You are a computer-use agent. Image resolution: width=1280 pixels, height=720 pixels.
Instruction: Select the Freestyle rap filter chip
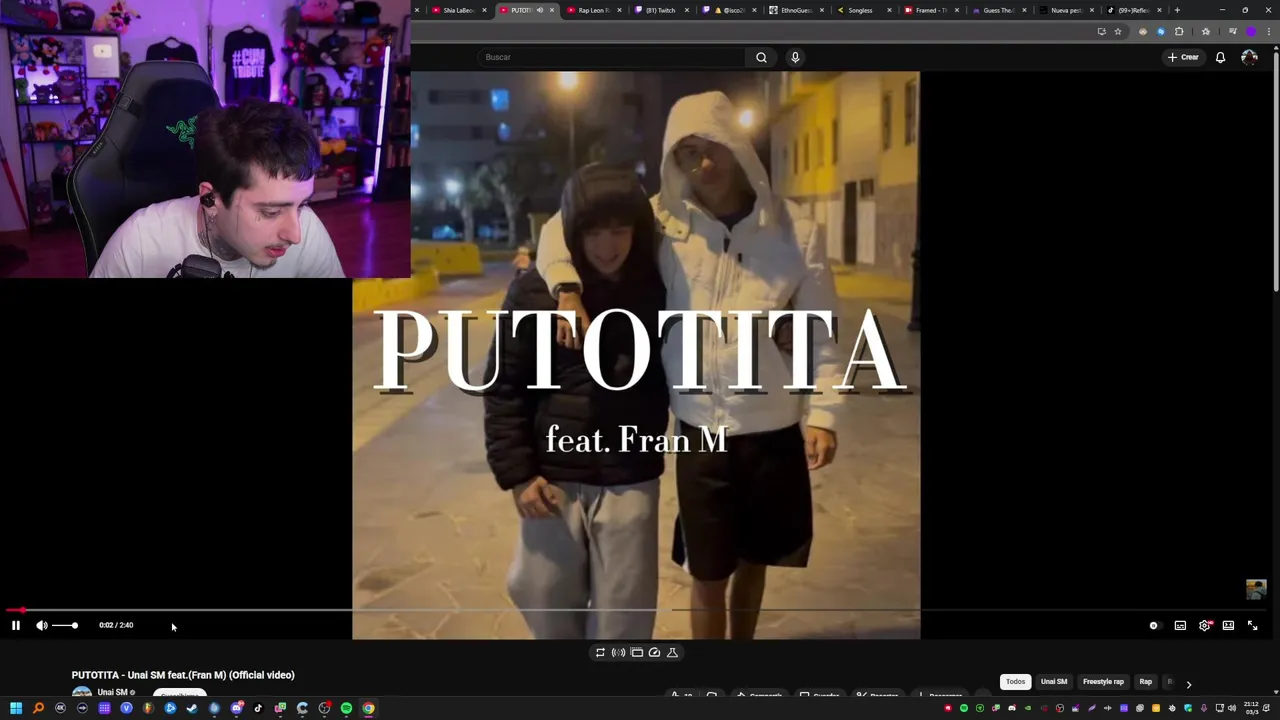tap(1103, 682)
